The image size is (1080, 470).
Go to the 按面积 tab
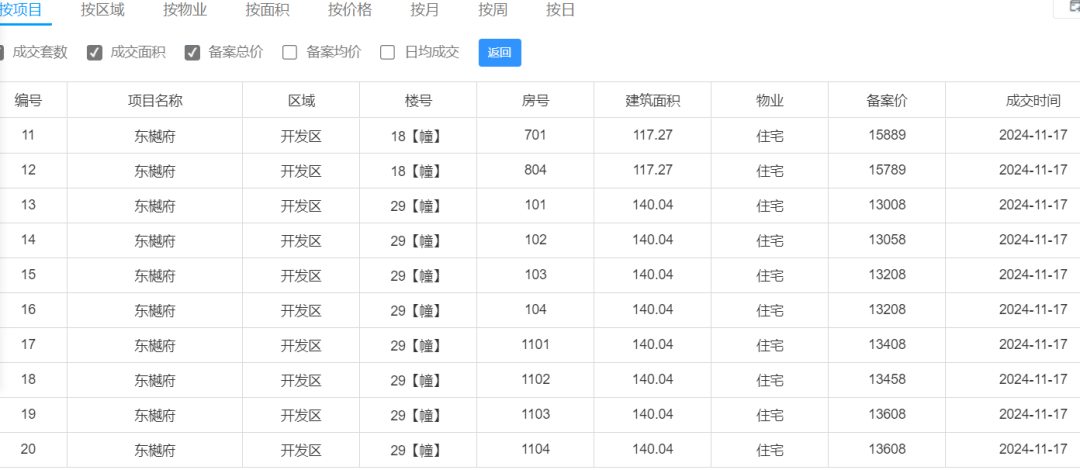(x=267, y=10)
